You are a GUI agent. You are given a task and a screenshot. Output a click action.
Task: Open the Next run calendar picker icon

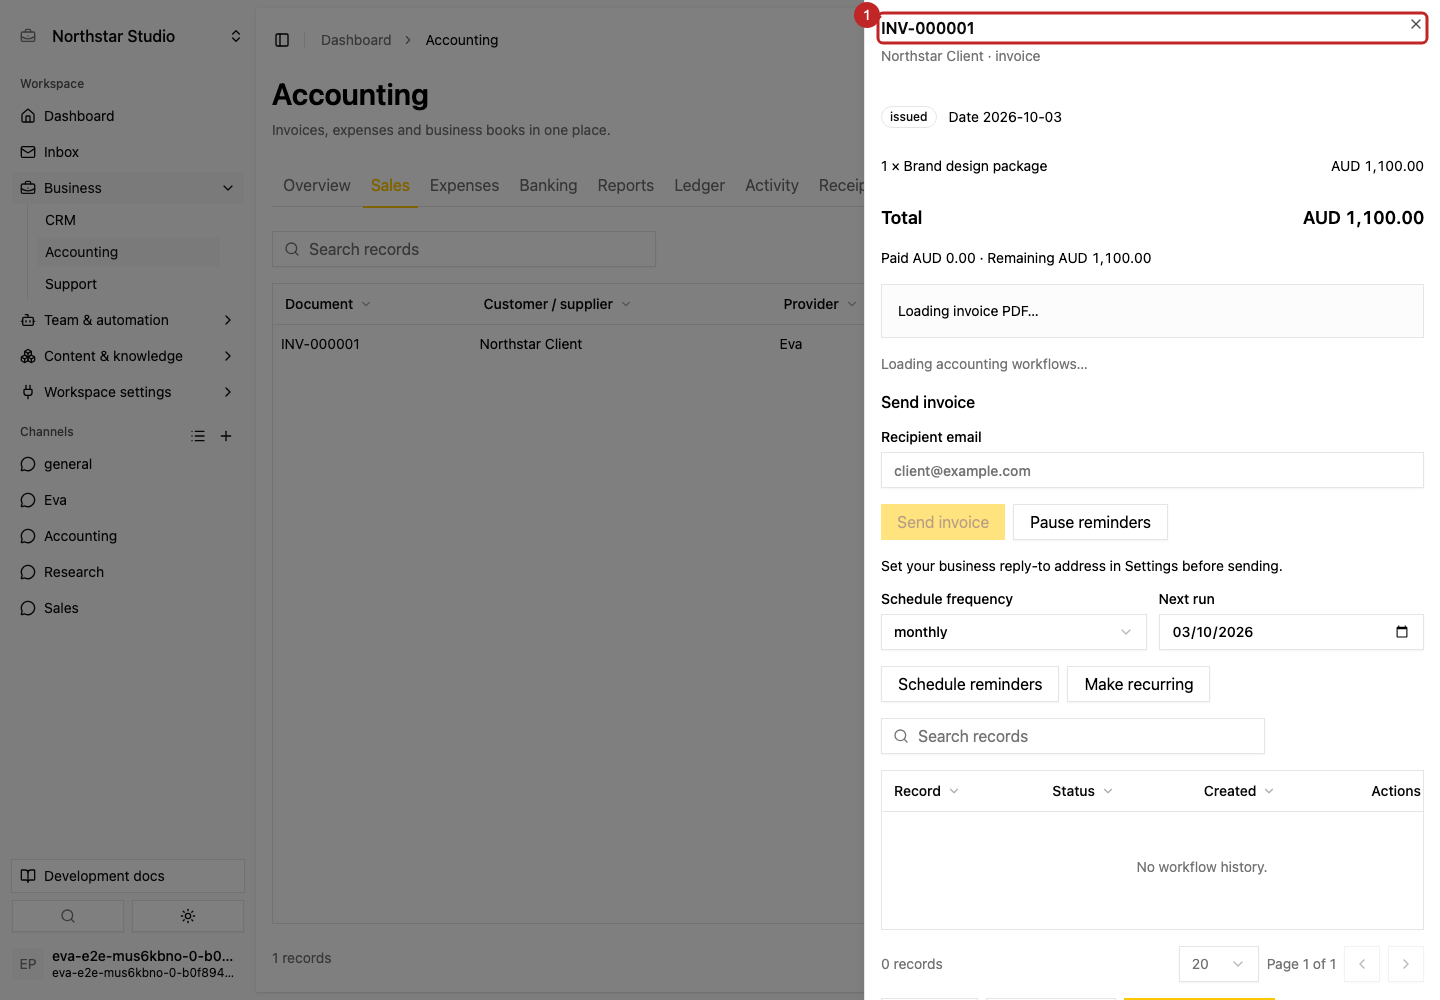coord(1402,632)
